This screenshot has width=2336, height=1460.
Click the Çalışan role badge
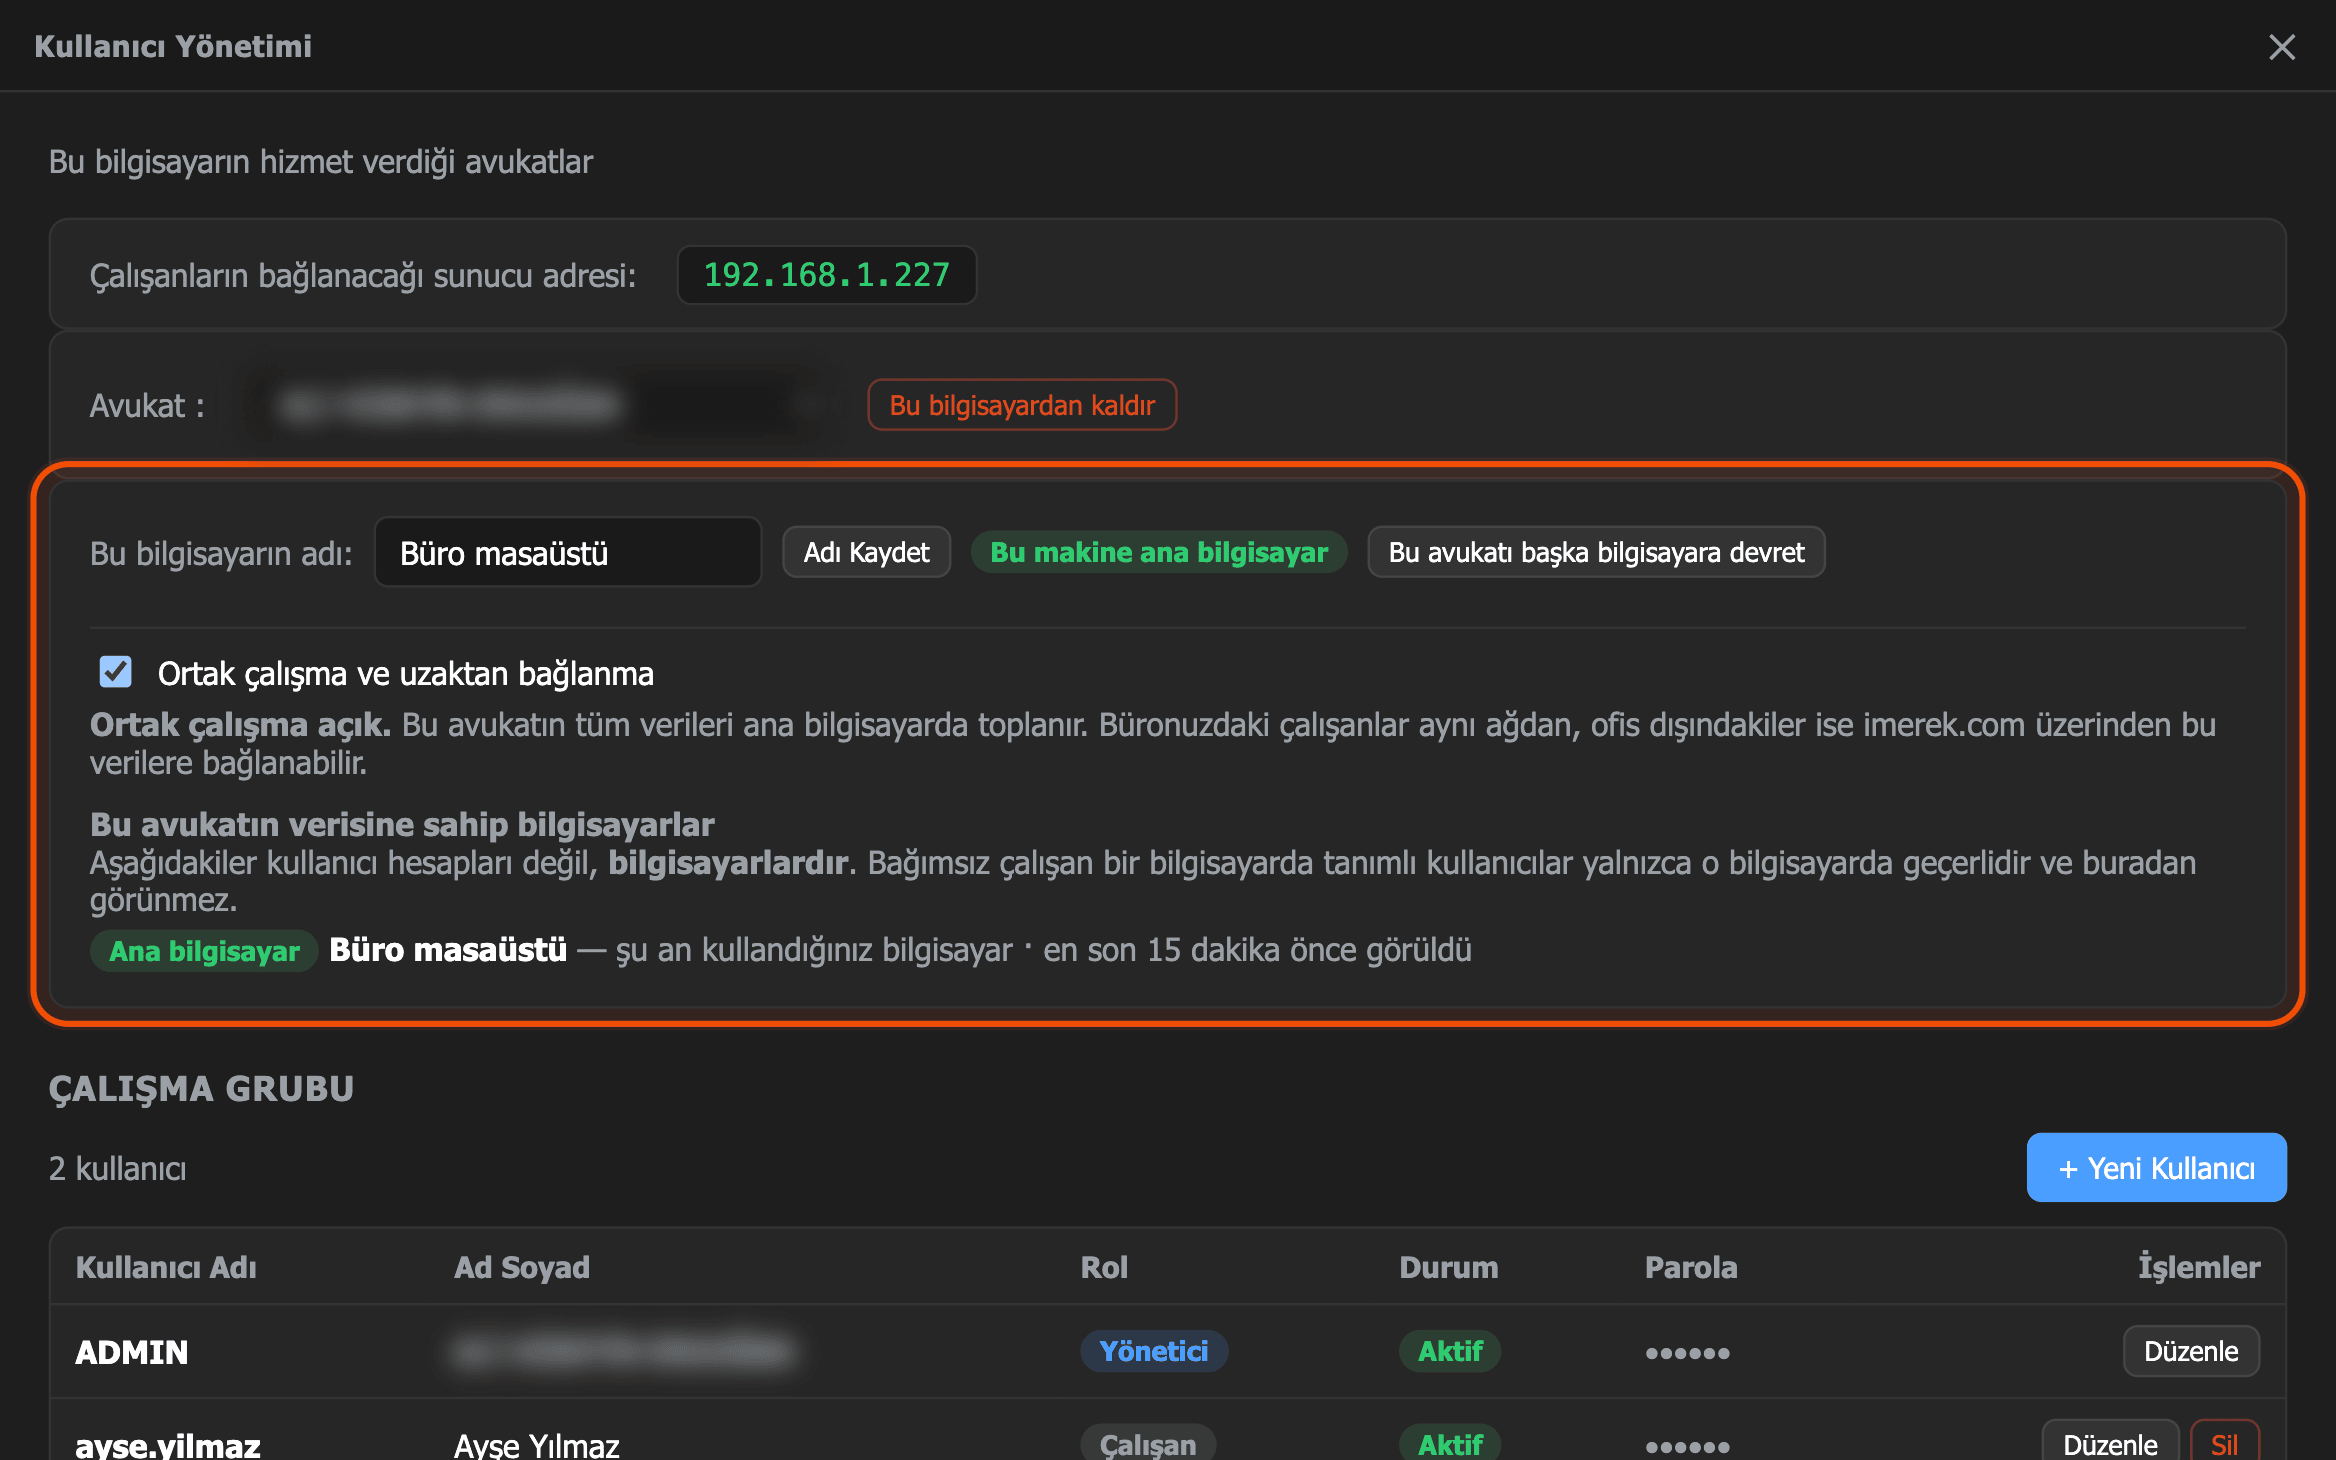tap(1148, 1444)
